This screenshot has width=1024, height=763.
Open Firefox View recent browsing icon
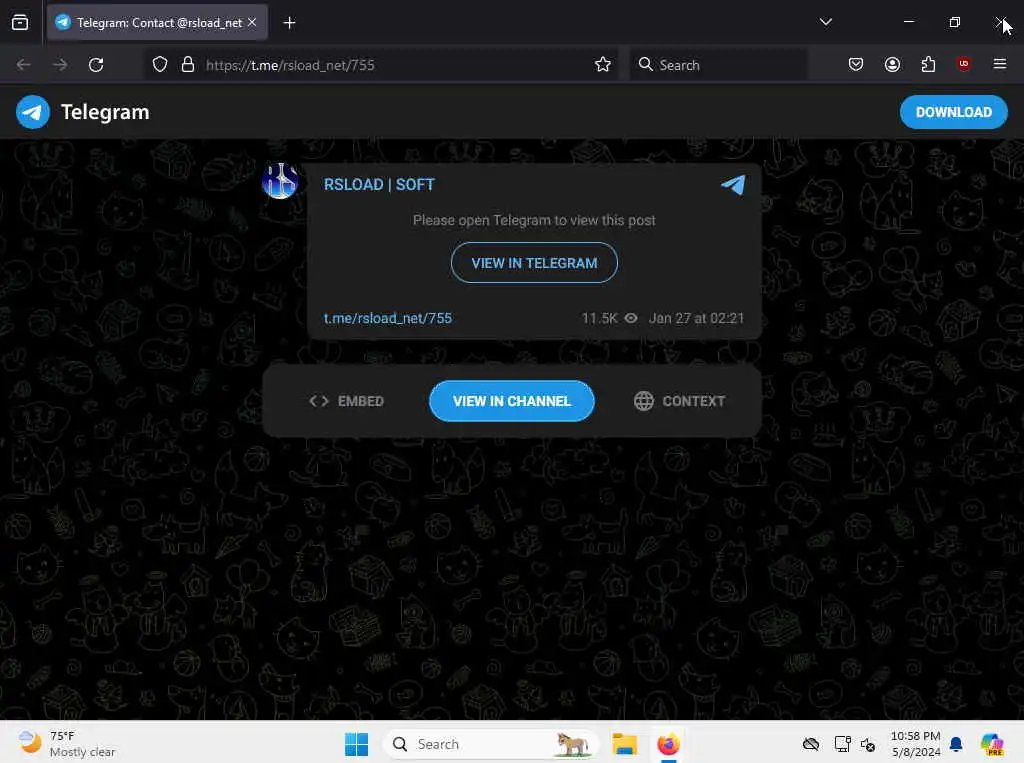[x=20, y=22]
